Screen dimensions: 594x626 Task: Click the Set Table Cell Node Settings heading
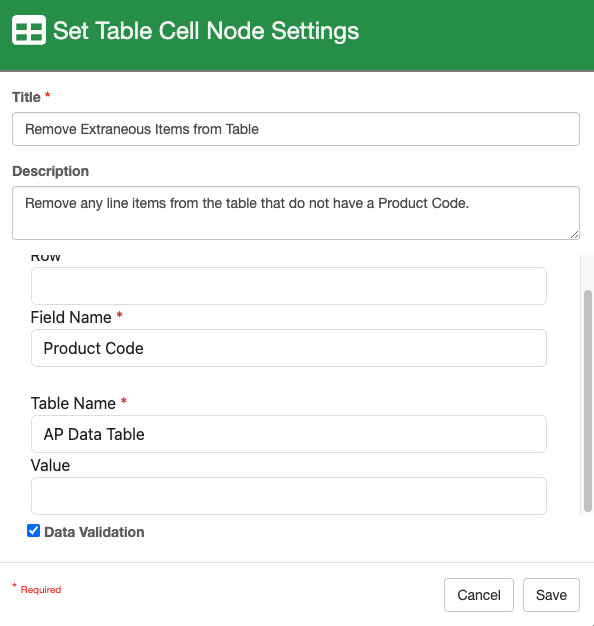tap(206, 31)
